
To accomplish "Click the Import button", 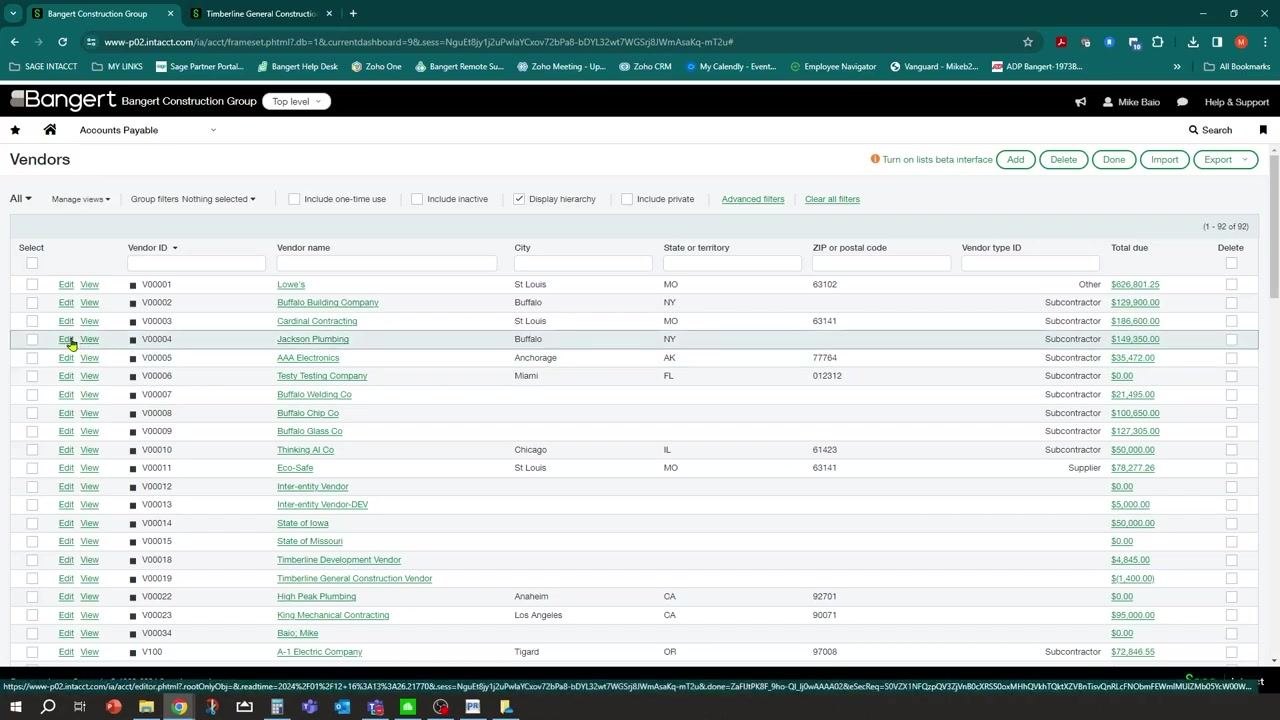I will click(x=1164, y=160).
